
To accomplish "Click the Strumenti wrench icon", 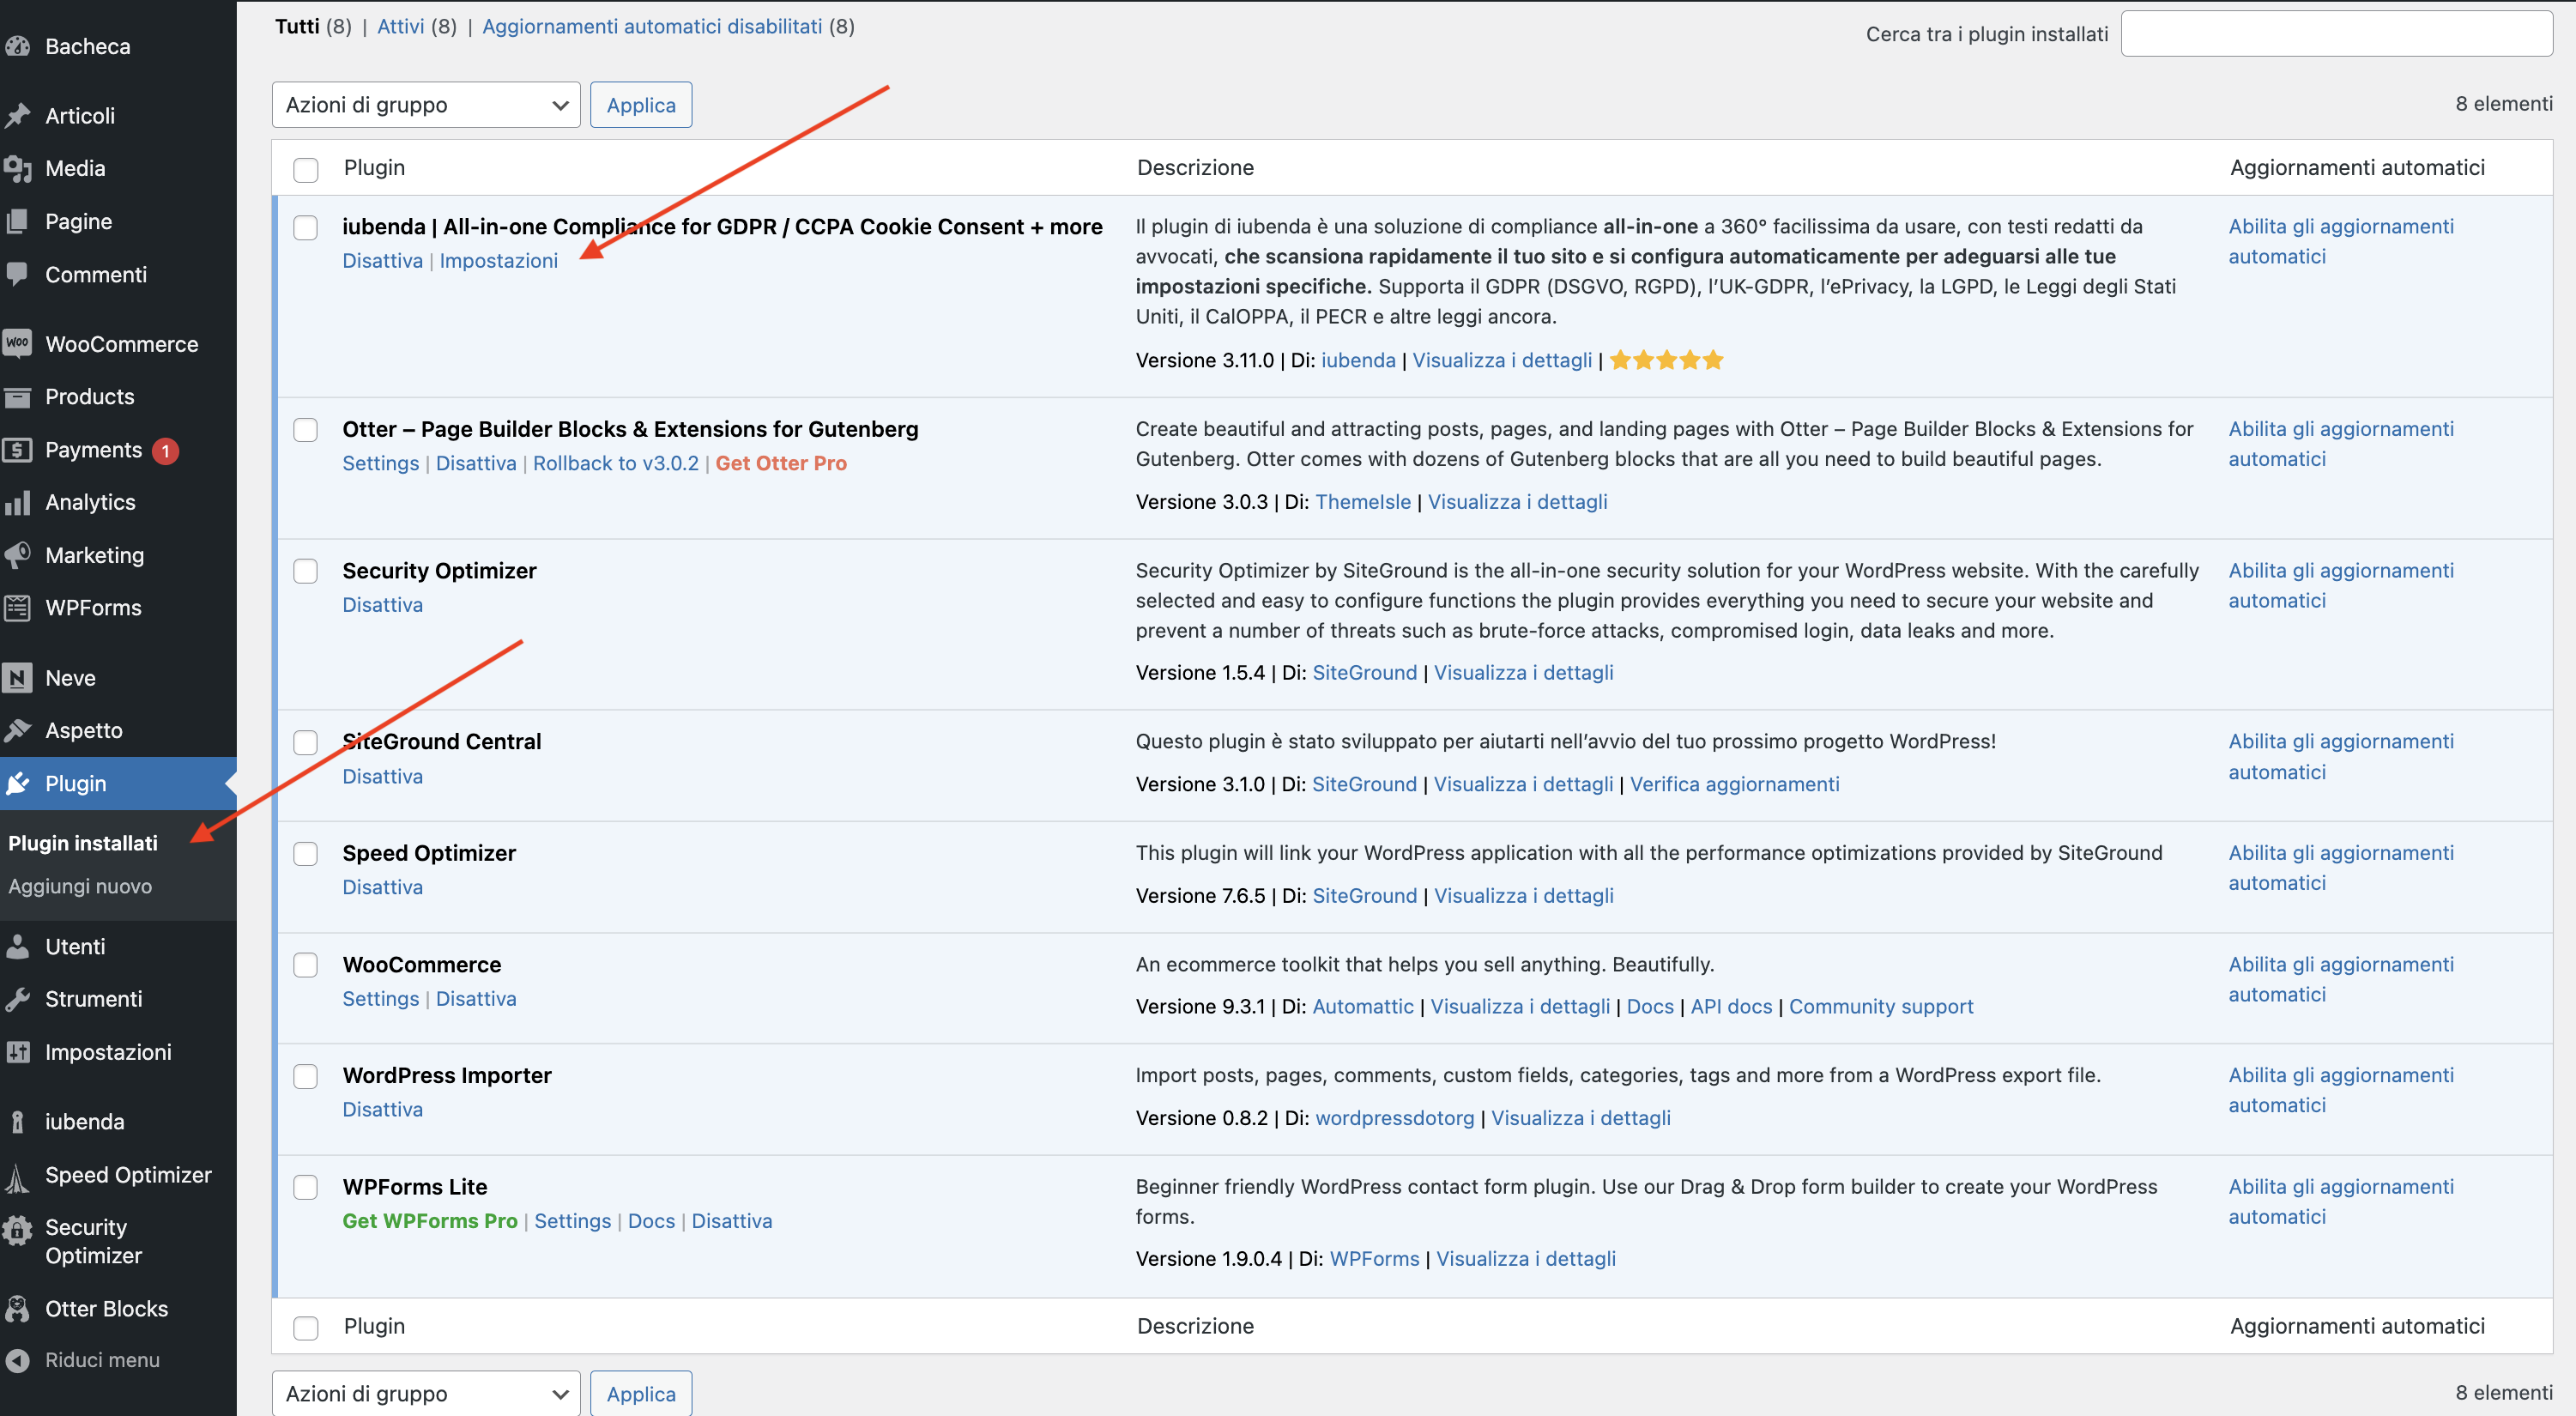I will [17, 999].
